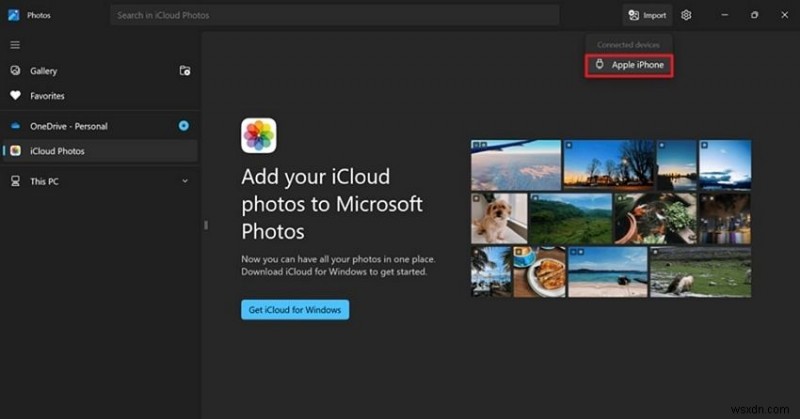
Task: Open the Settings gear icon
Action: click(x=686, y=15)
